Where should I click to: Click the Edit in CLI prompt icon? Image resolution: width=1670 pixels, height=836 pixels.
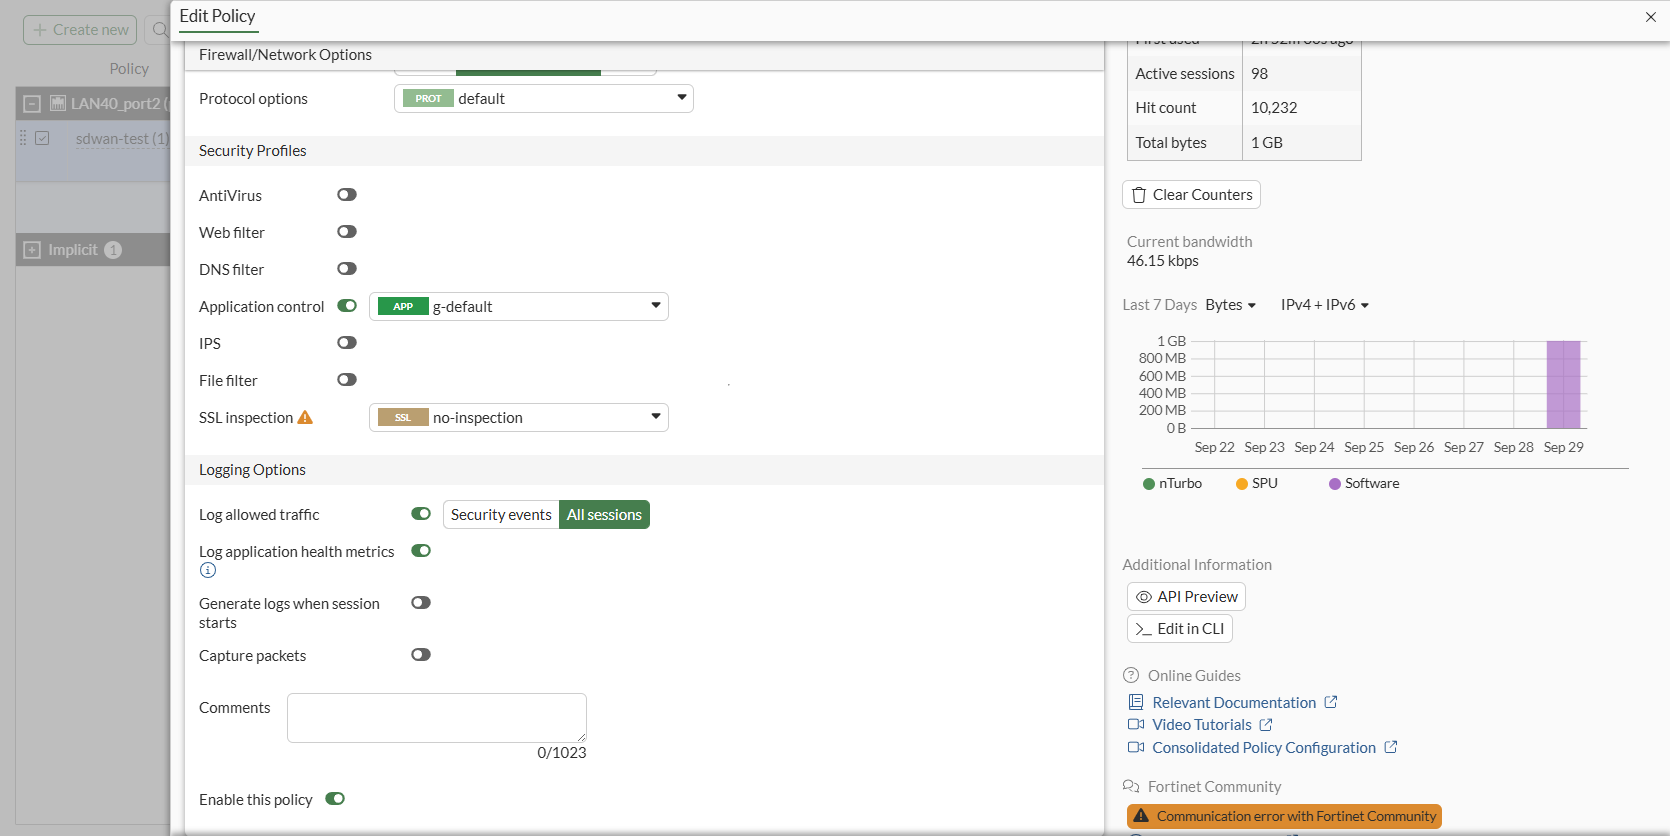(x=1144, y=629)
